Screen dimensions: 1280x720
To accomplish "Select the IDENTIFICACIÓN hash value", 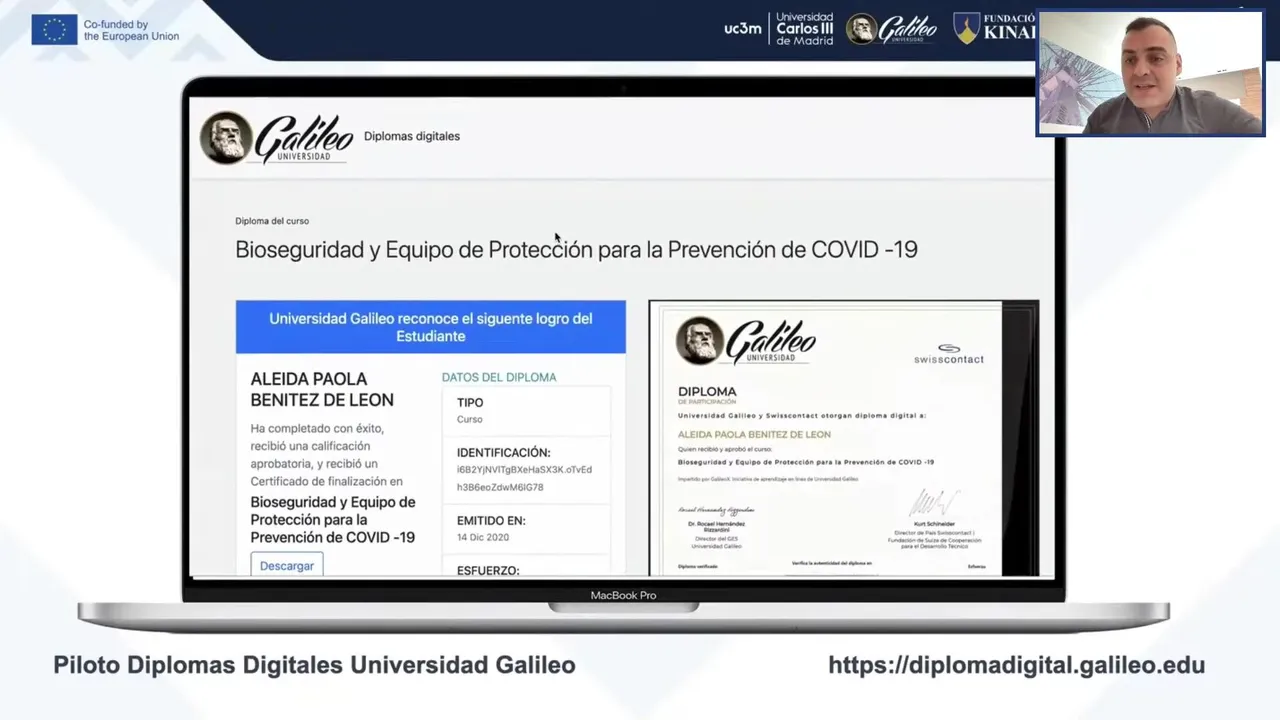I will click(525, 478).
